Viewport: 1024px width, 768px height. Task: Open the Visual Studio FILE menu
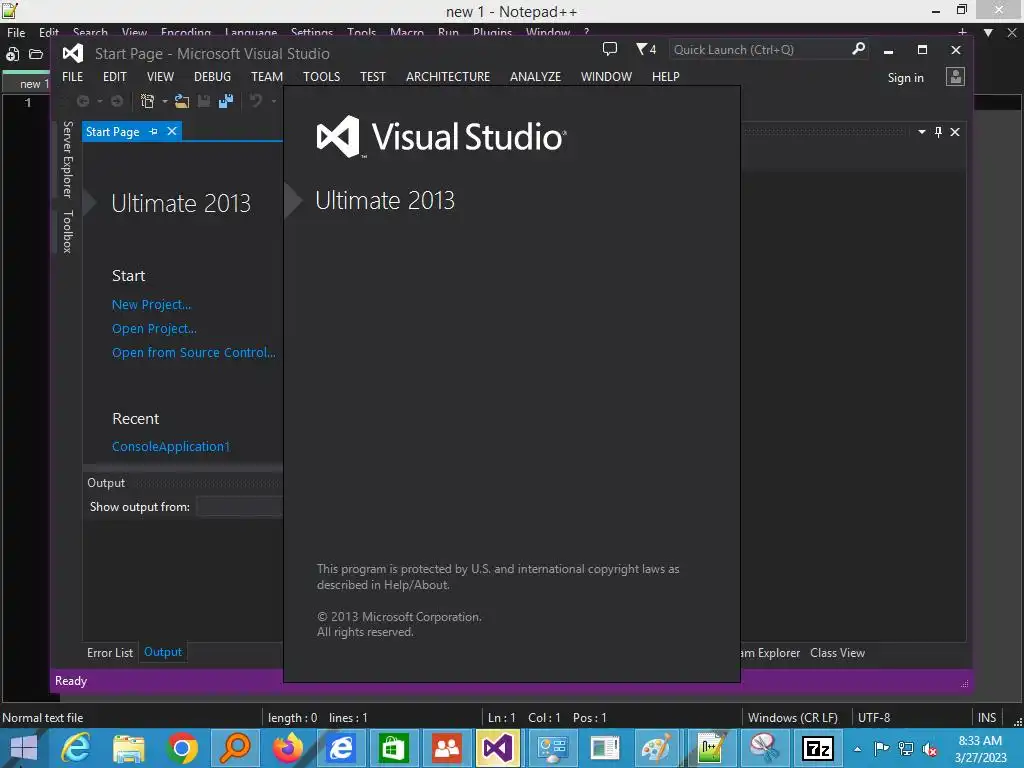pos(72,76)
